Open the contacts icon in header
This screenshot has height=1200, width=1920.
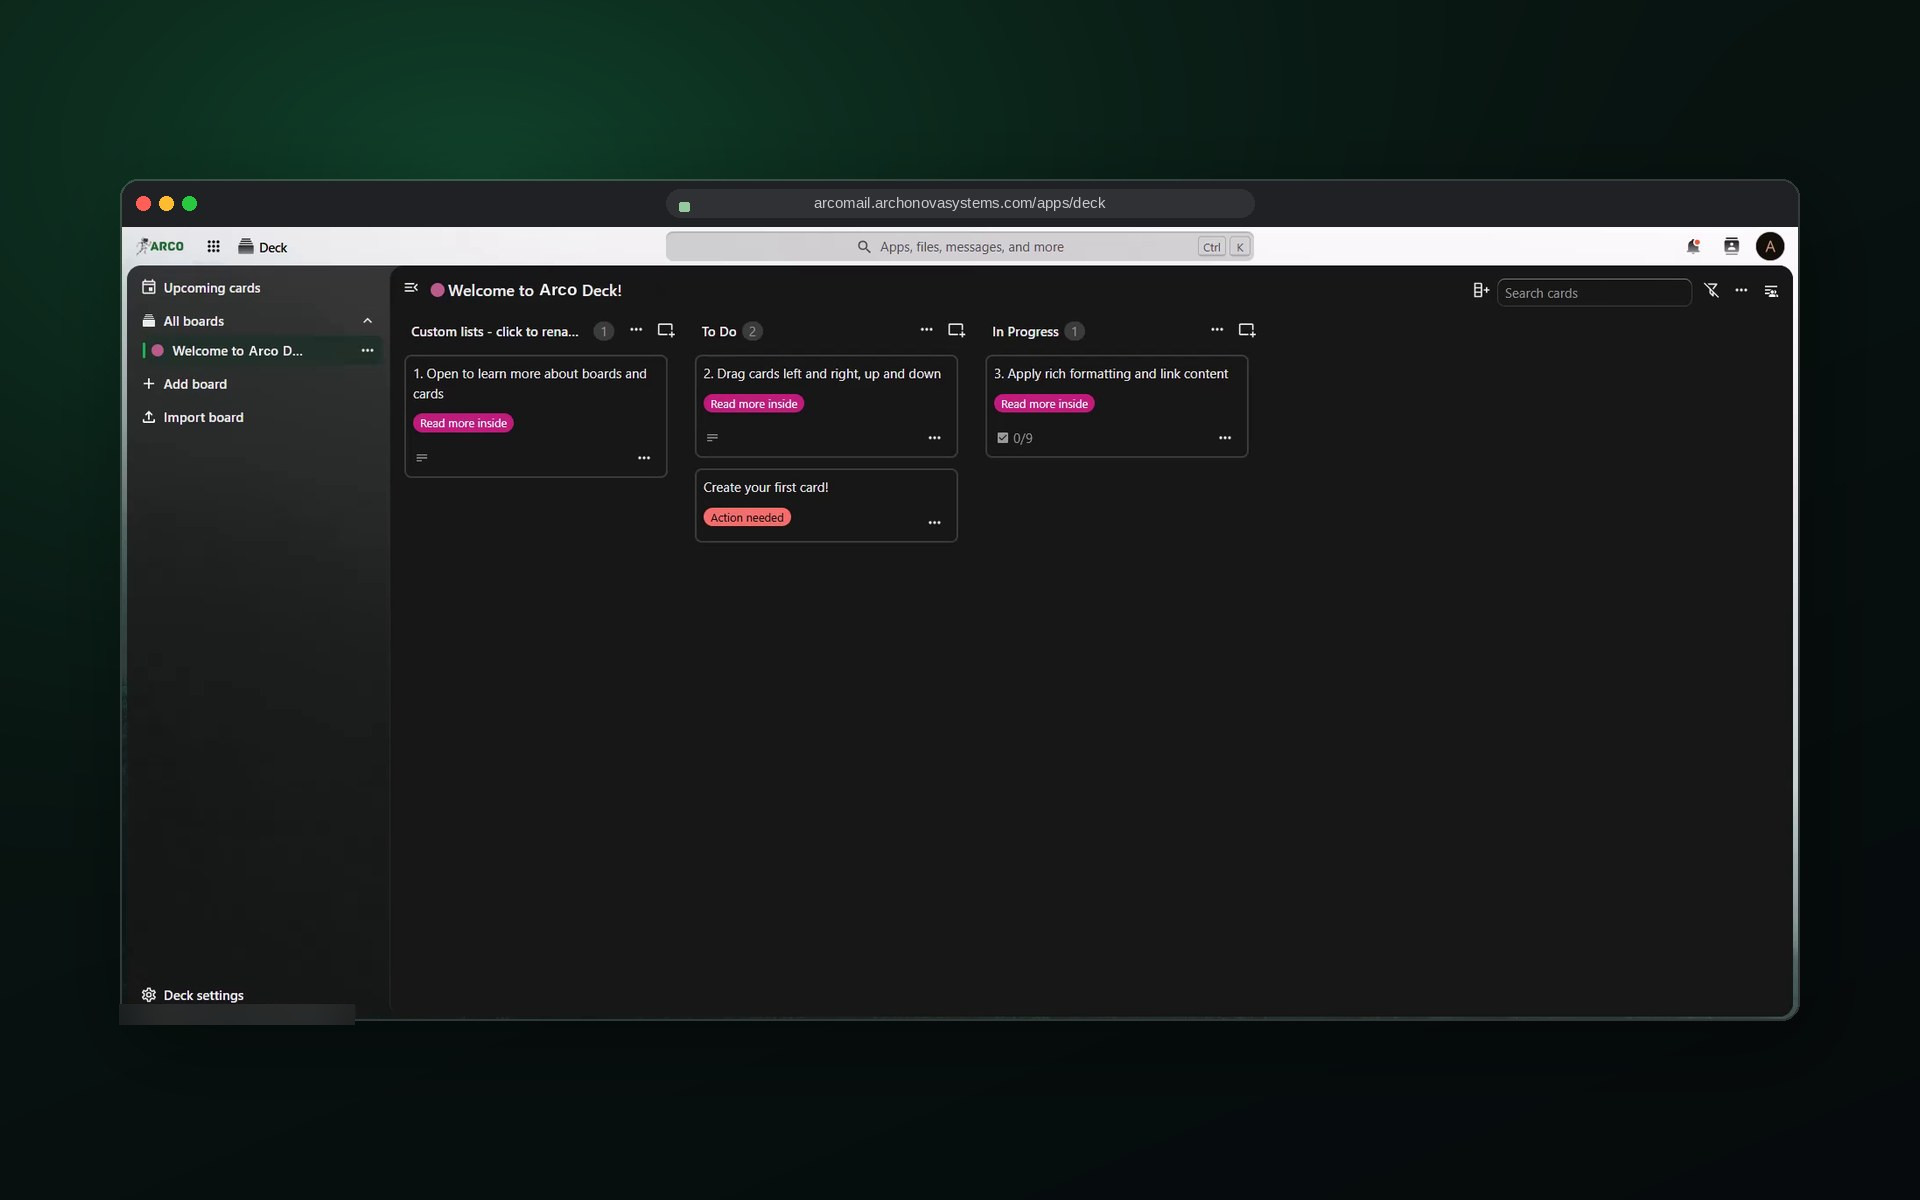pos(1732,246)
